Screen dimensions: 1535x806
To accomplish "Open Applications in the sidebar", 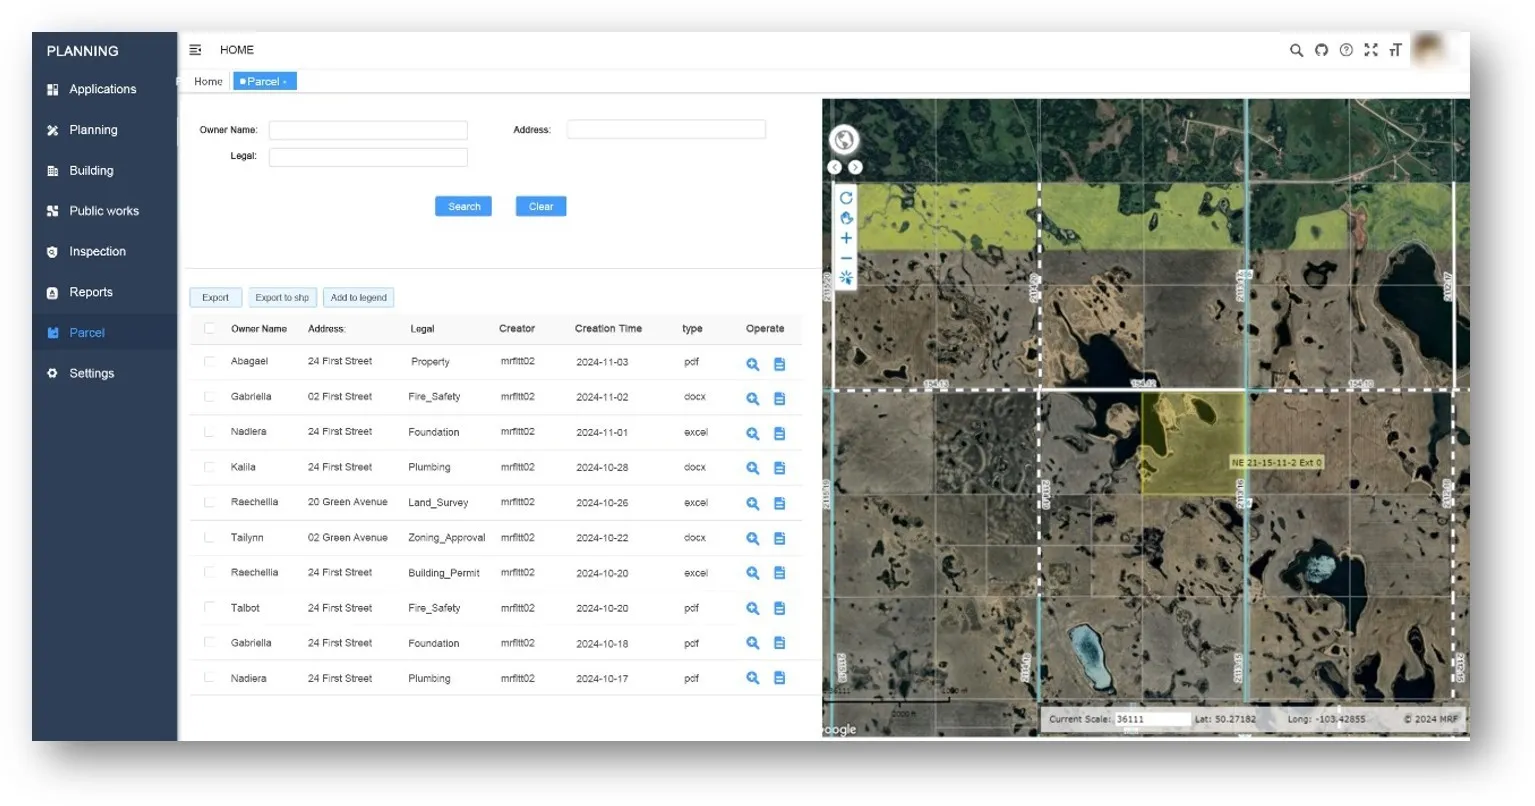I will tap(104, 89).
